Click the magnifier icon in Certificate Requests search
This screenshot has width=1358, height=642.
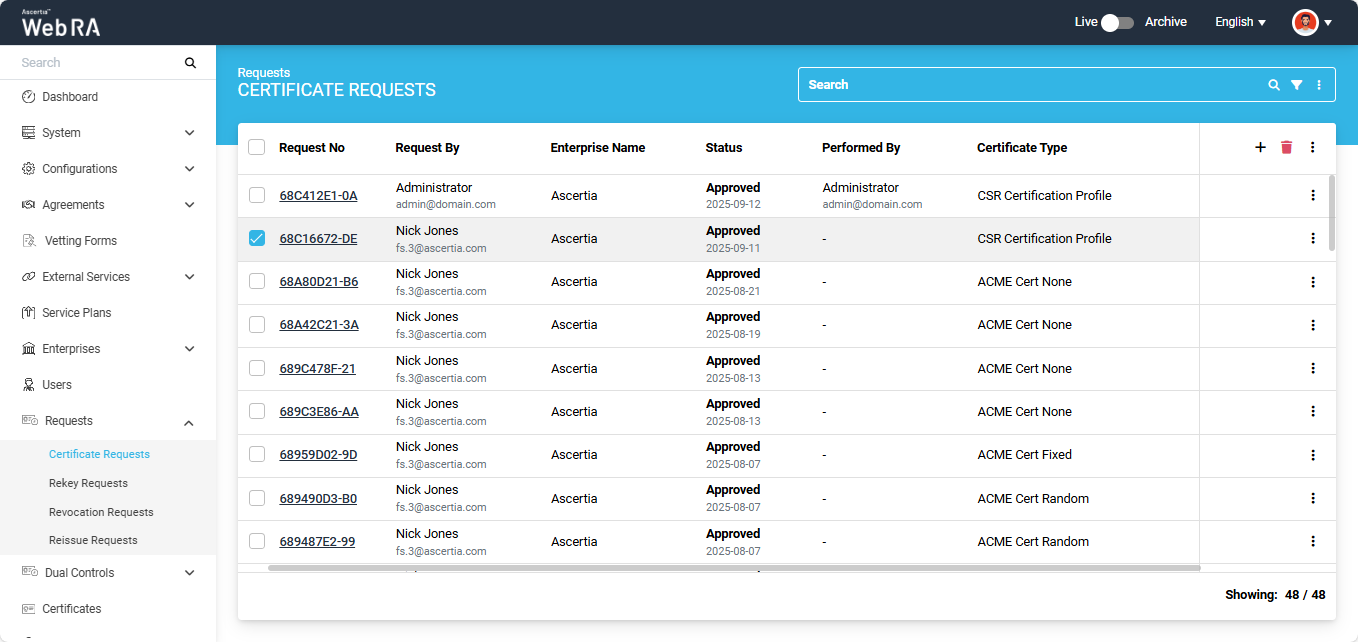click(1273, 85)
